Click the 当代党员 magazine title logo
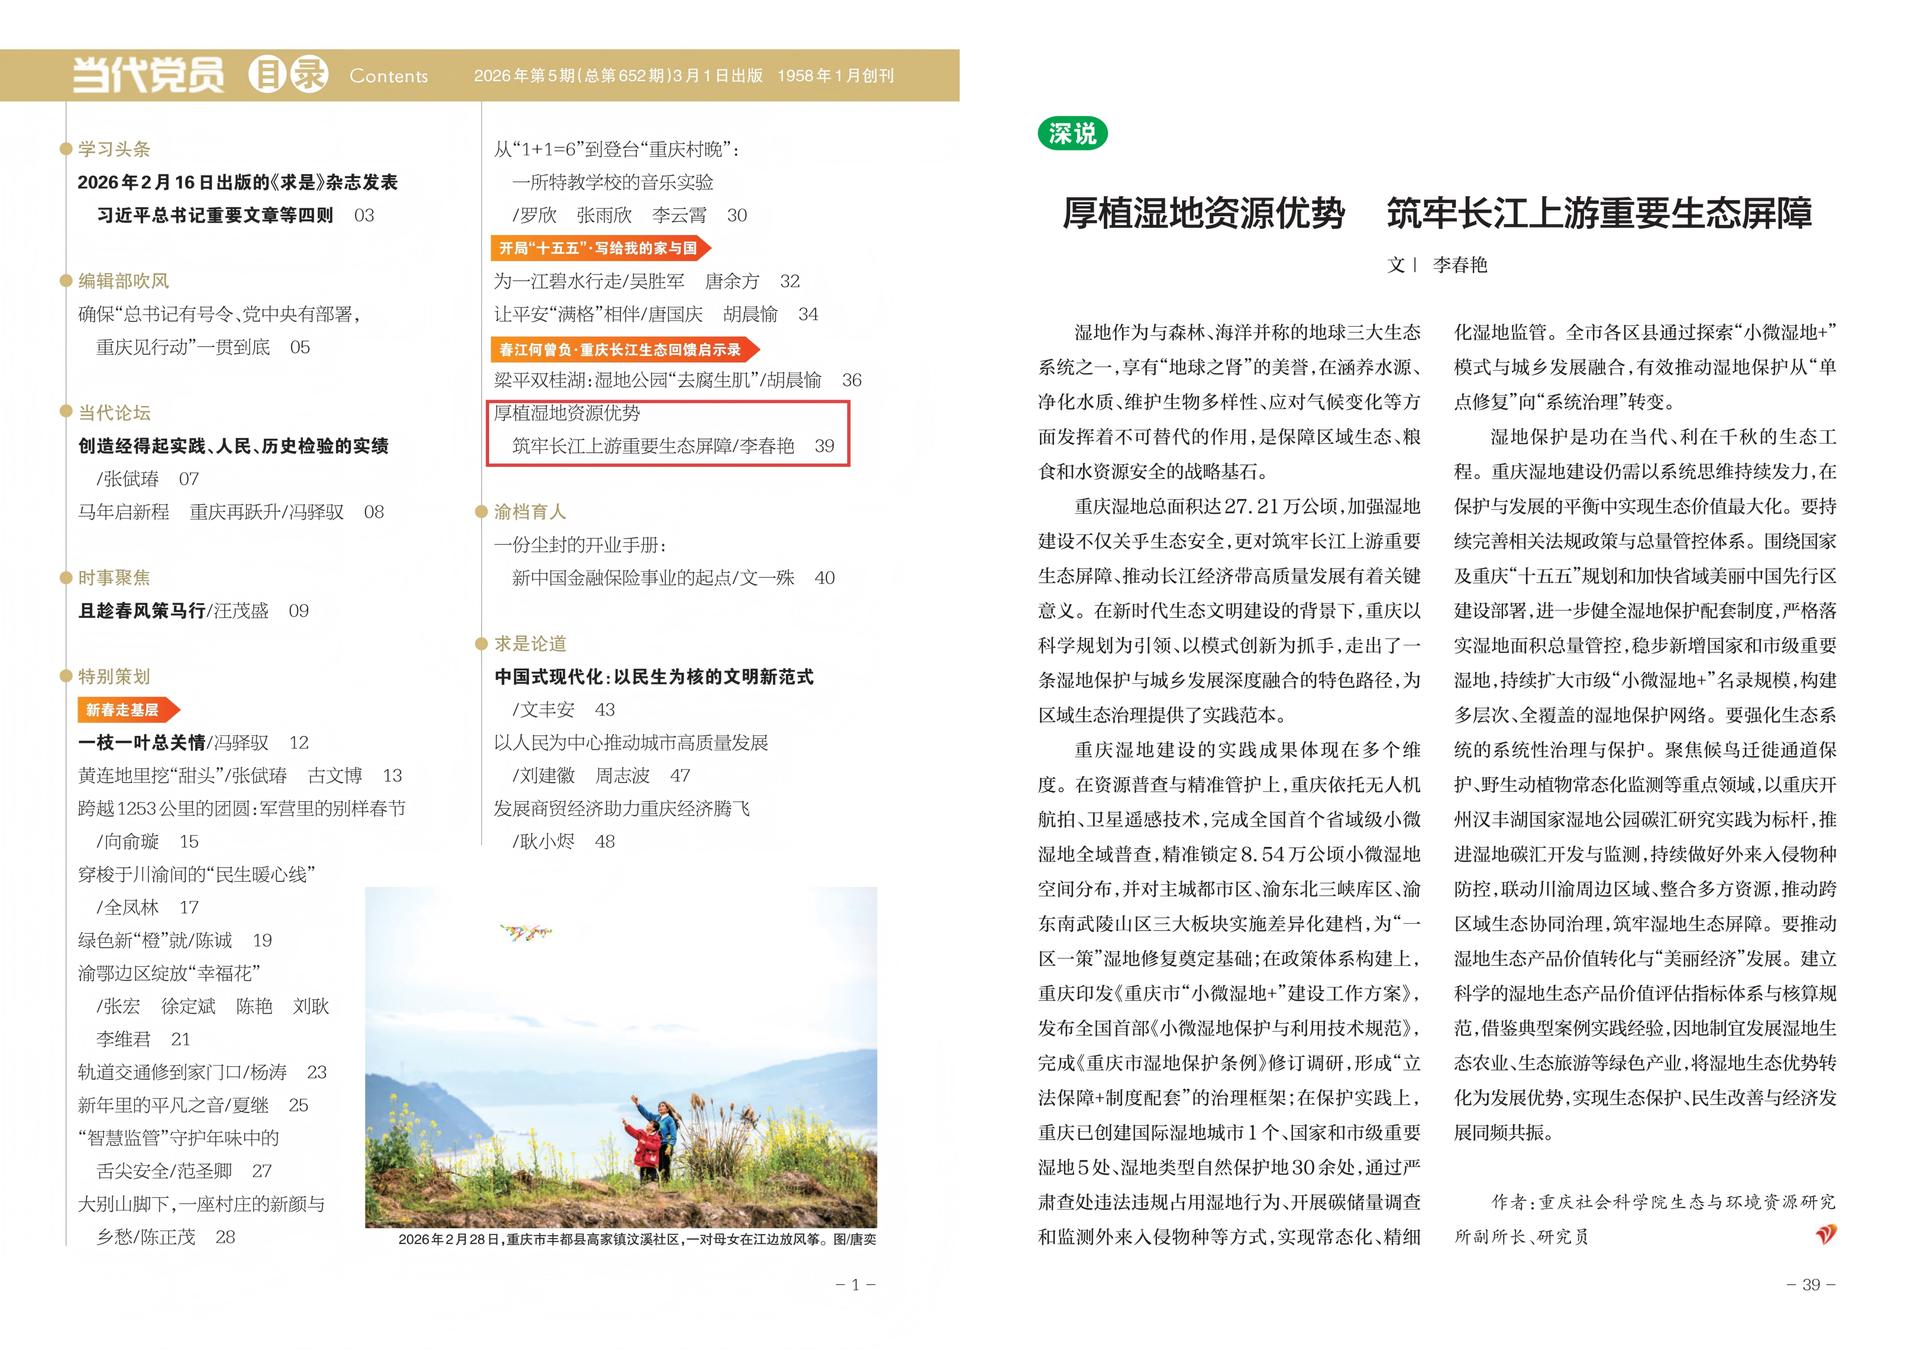Viewport: 1920px width, 1350px height. point(148,75)
